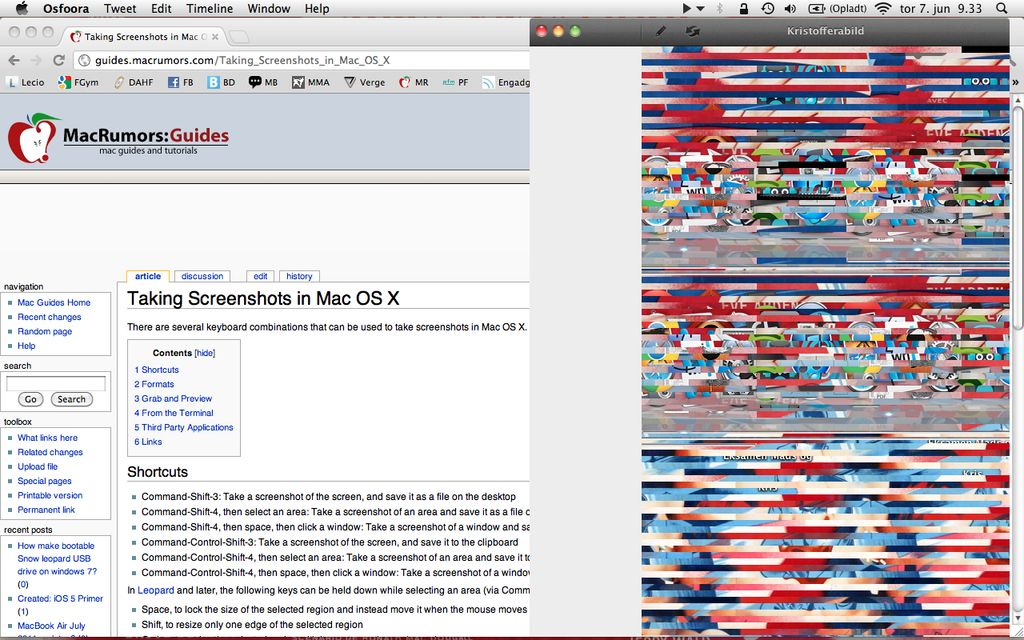Image resolution: width=1024 pixels, height=640 pixels.
Task: Jump to 3 Grab and Preview
Action: point(173,398)
